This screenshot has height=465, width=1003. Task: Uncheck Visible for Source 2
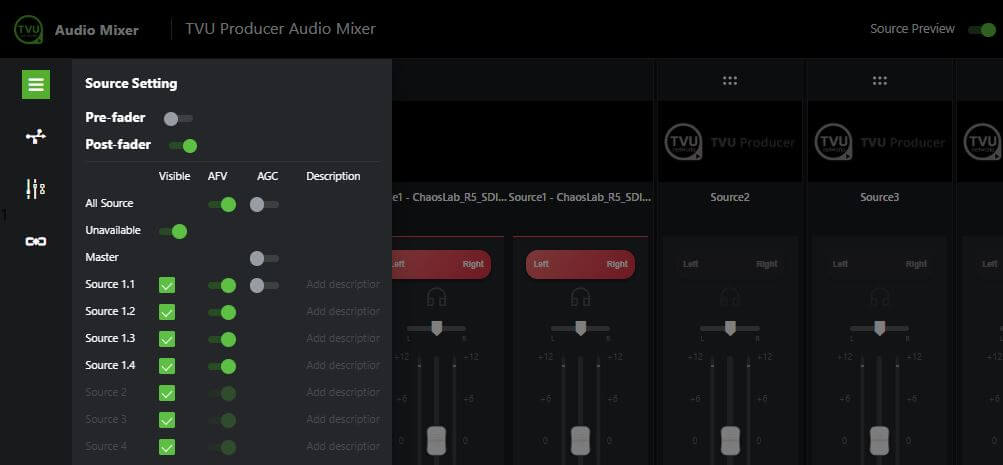(x=167, y=393)
